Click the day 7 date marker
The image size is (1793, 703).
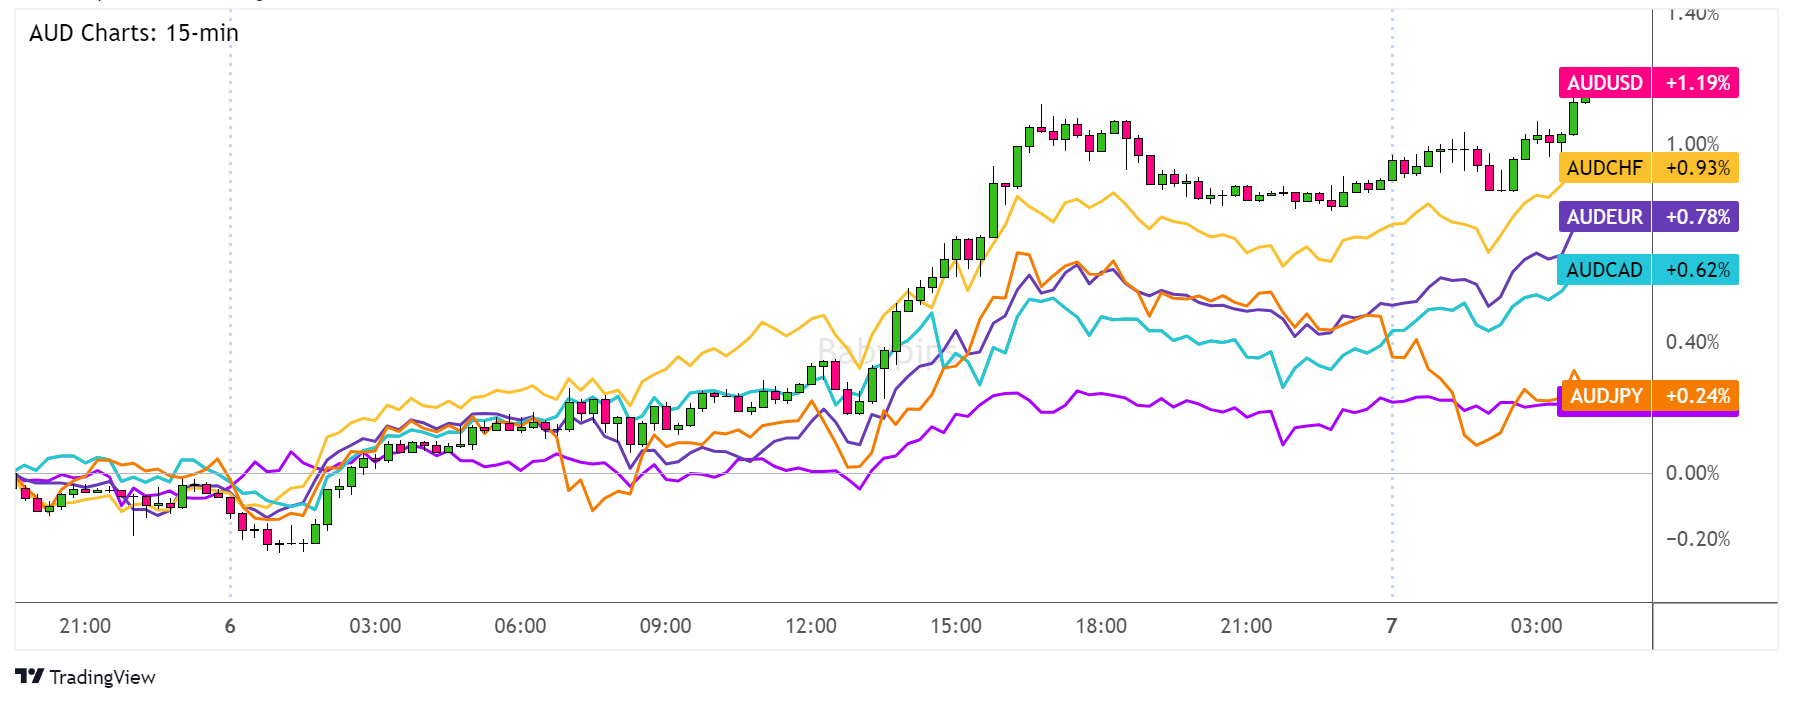coord(1391,626)
